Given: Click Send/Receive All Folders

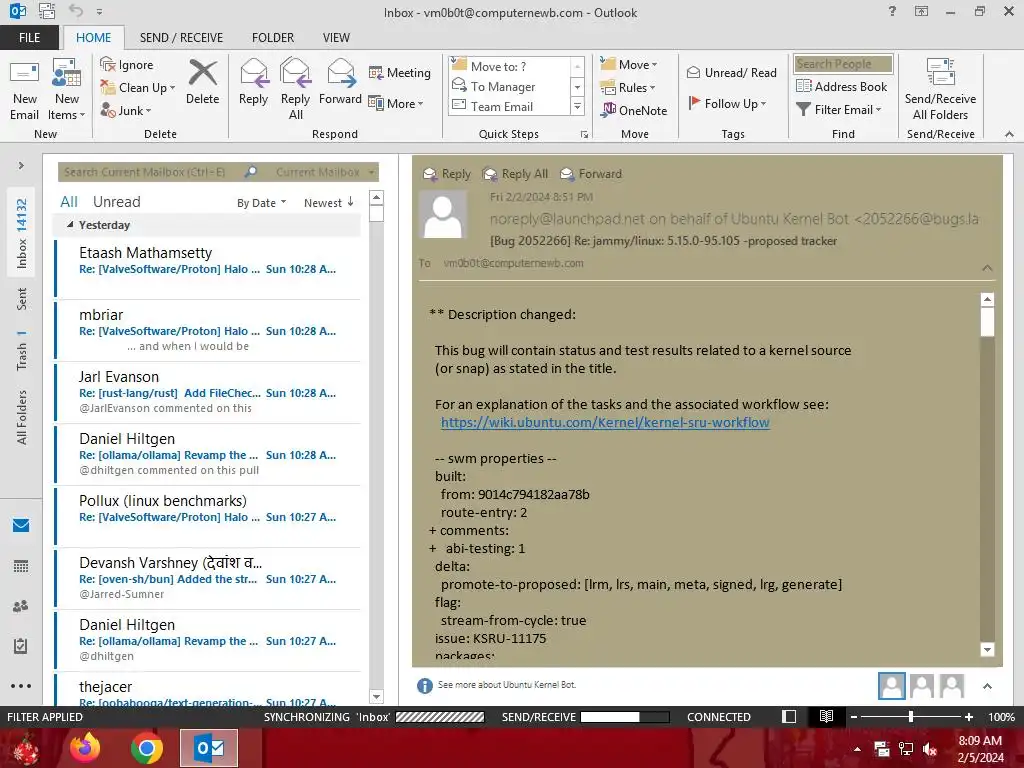Looking at the screenshot, I should point(940,90).
